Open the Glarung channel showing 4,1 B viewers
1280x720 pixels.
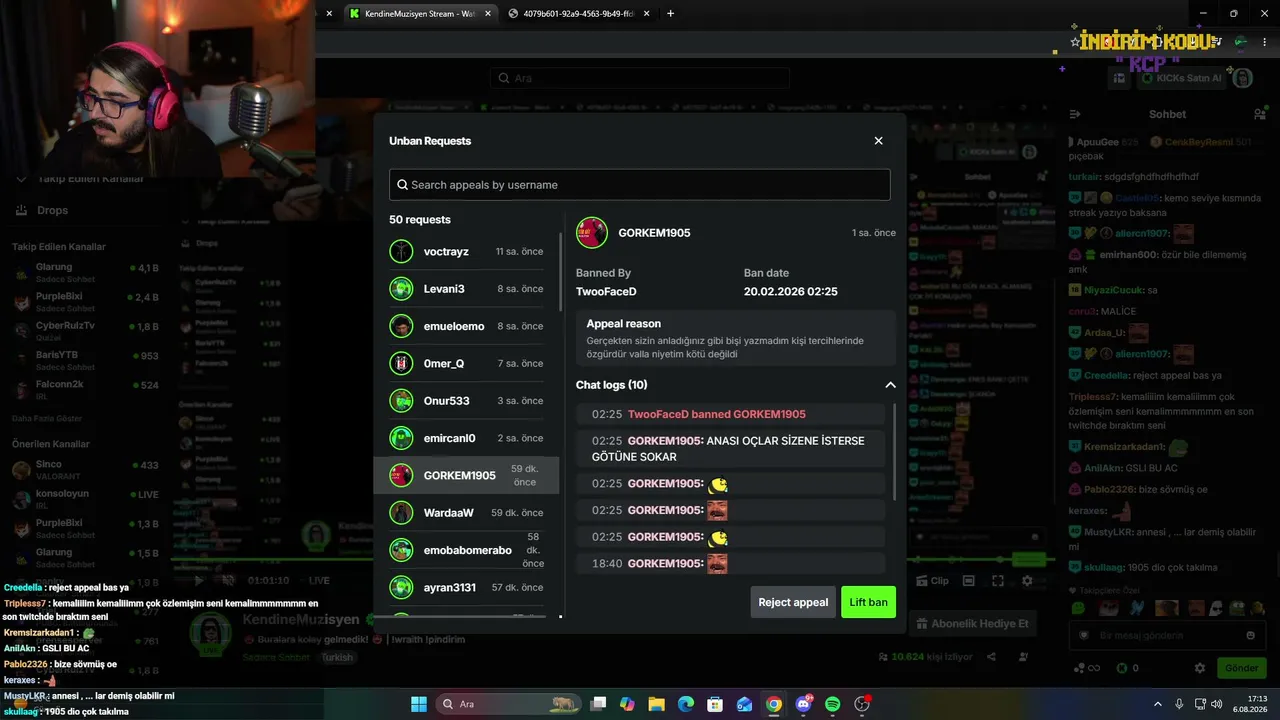click(86, 273)
